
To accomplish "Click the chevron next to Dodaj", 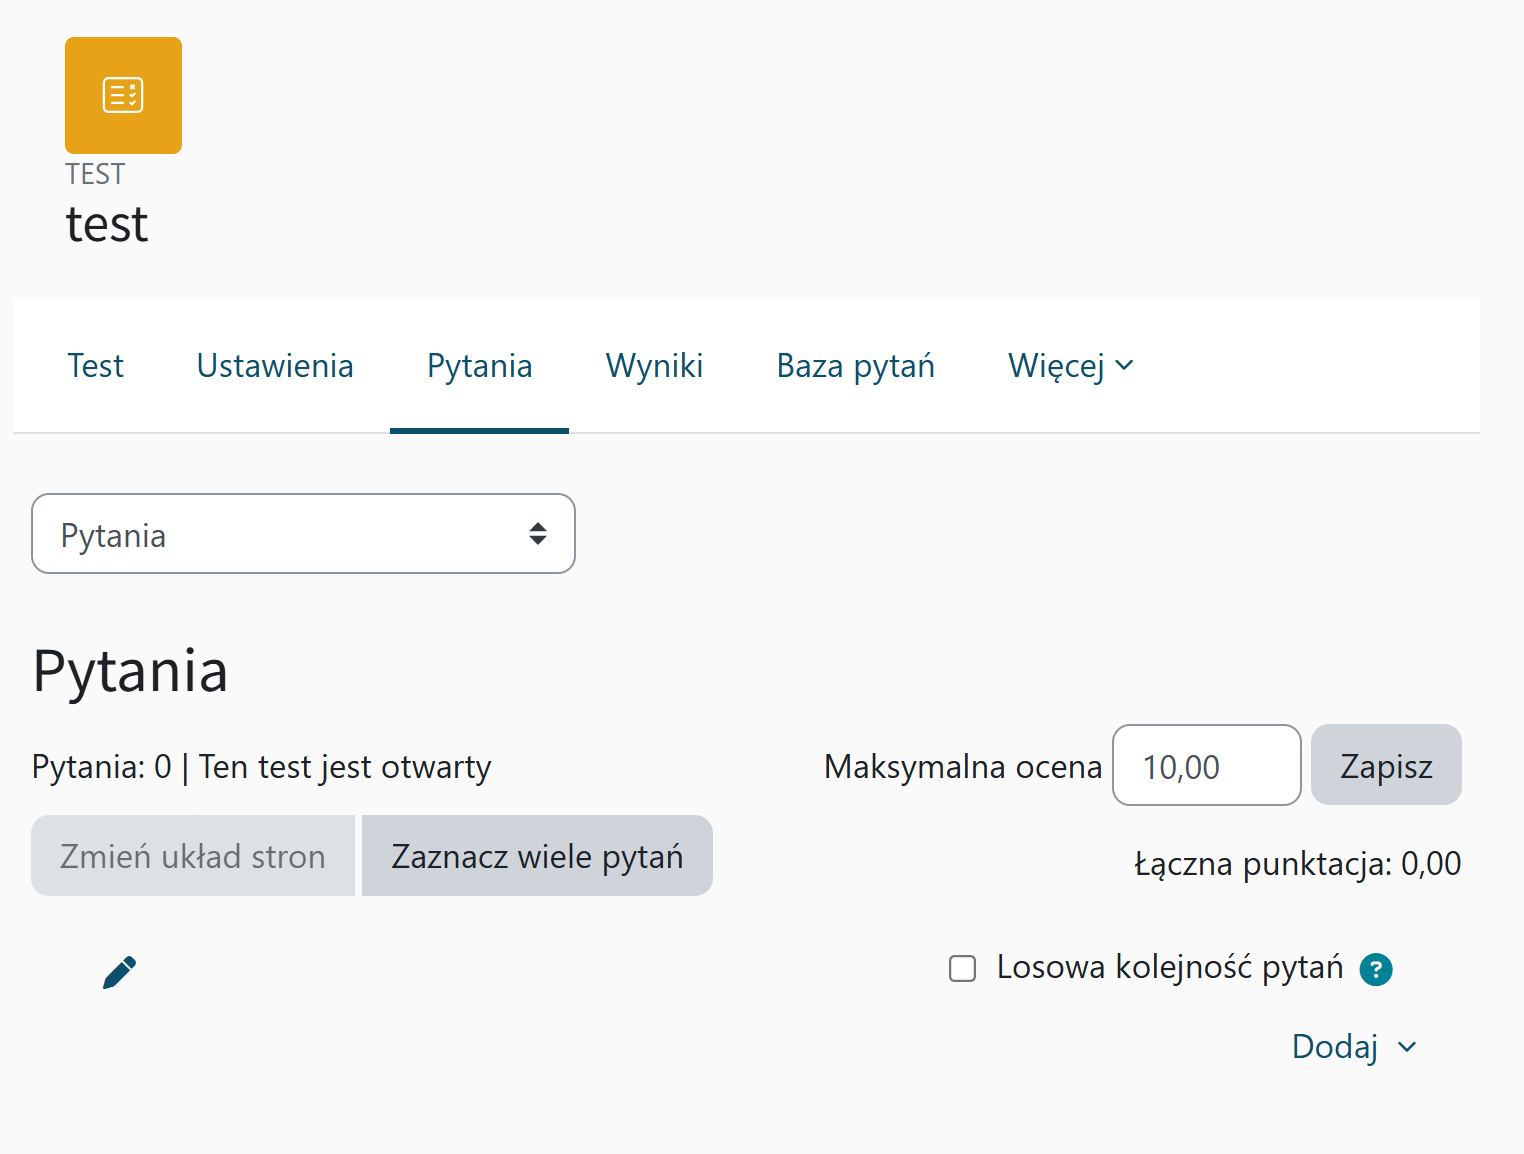I will coord(1408,1046).
